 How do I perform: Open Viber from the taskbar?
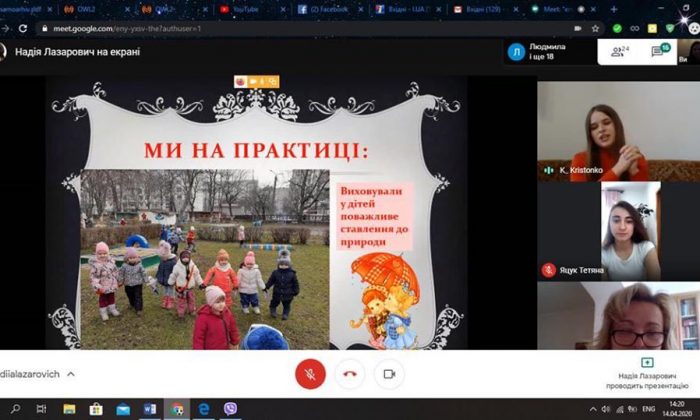pyautogui.click(x=231, y=409)
